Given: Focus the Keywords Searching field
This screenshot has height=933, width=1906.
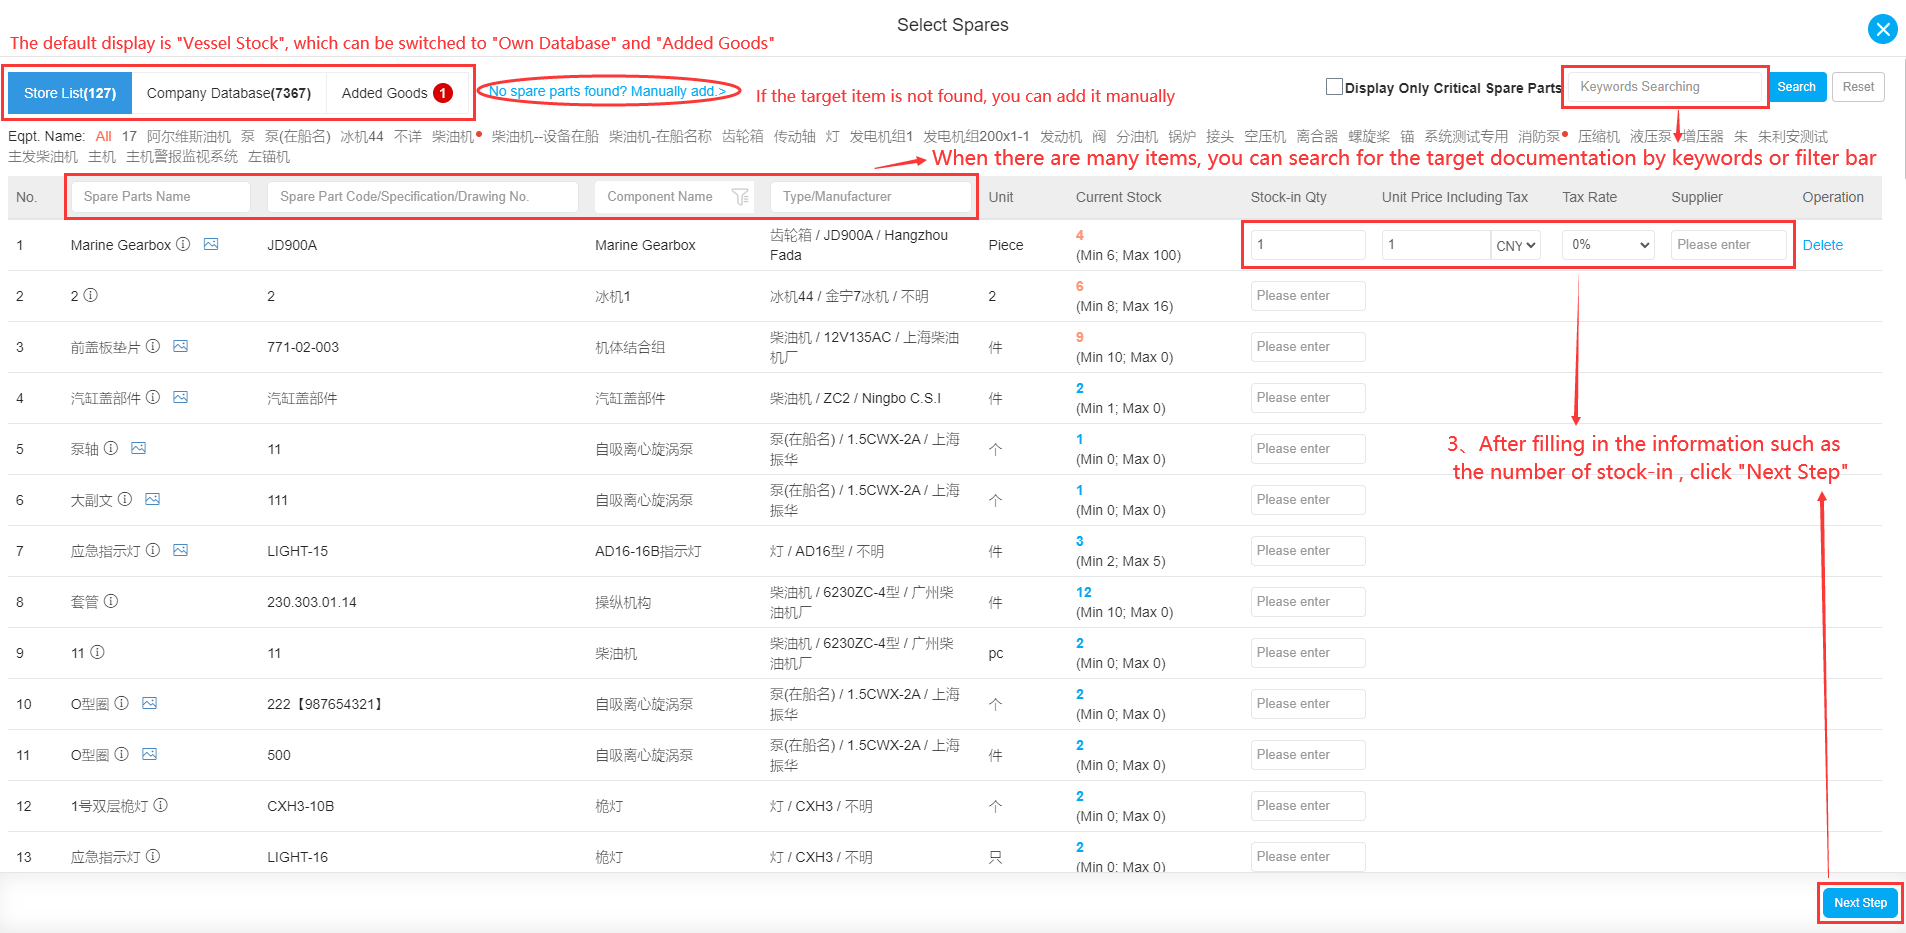Looking at the screenshot, I should tap(1665, 87).
